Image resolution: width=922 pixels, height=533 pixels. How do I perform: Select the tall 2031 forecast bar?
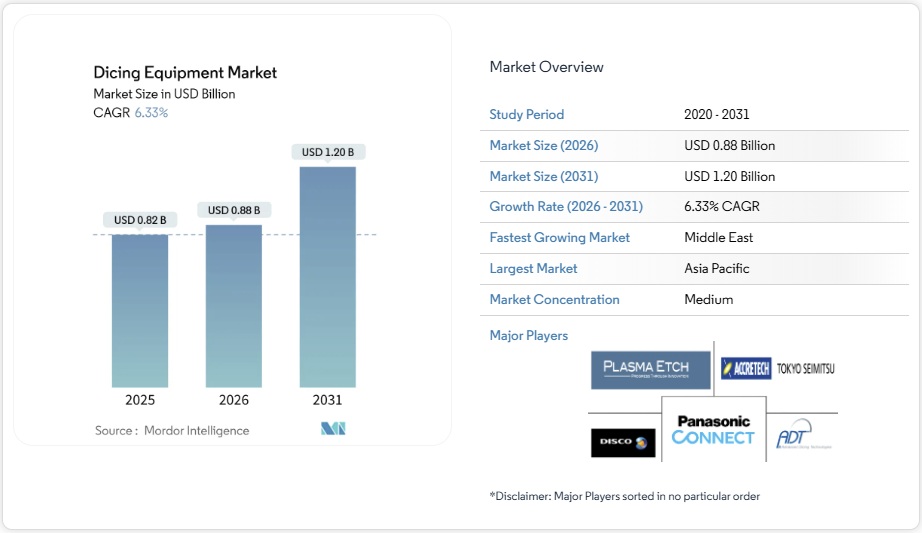point(328,276)
